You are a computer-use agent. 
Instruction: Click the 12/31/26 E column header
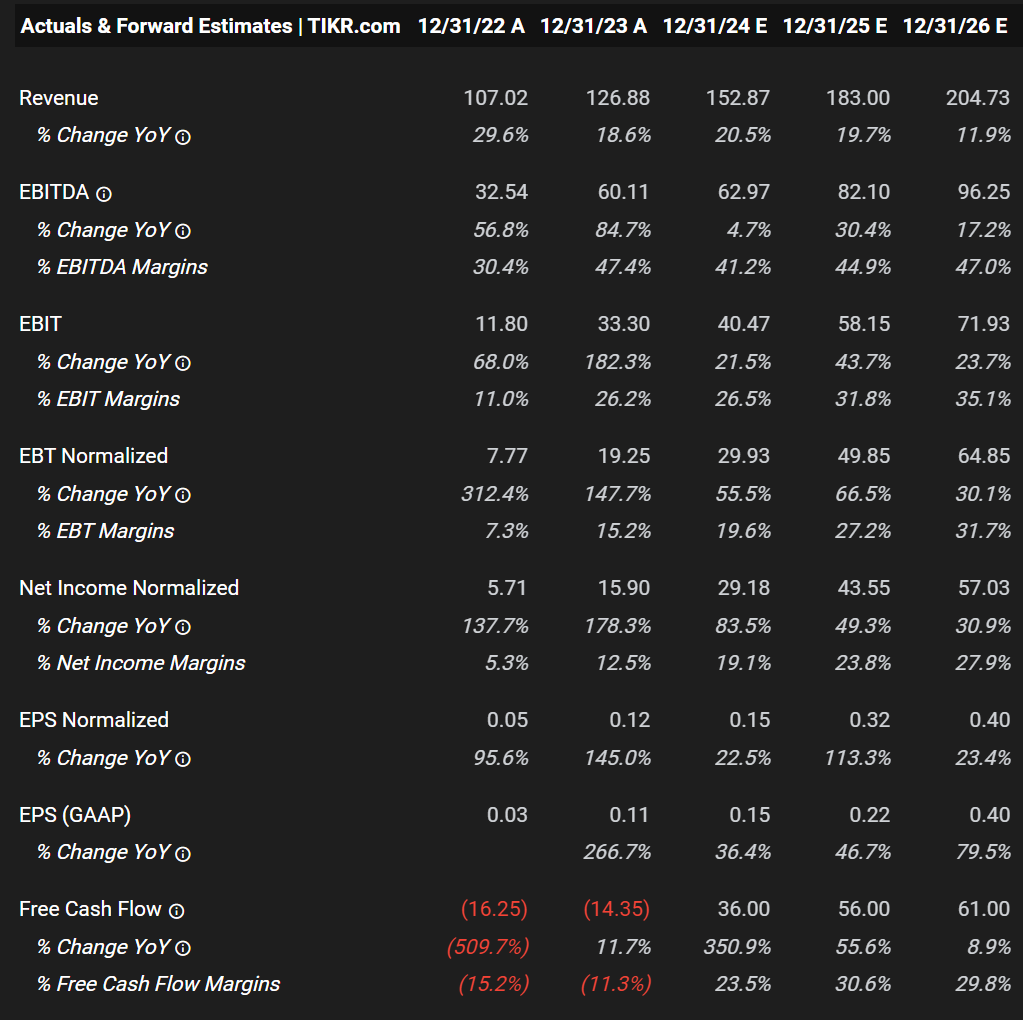(x=955, y=26)
